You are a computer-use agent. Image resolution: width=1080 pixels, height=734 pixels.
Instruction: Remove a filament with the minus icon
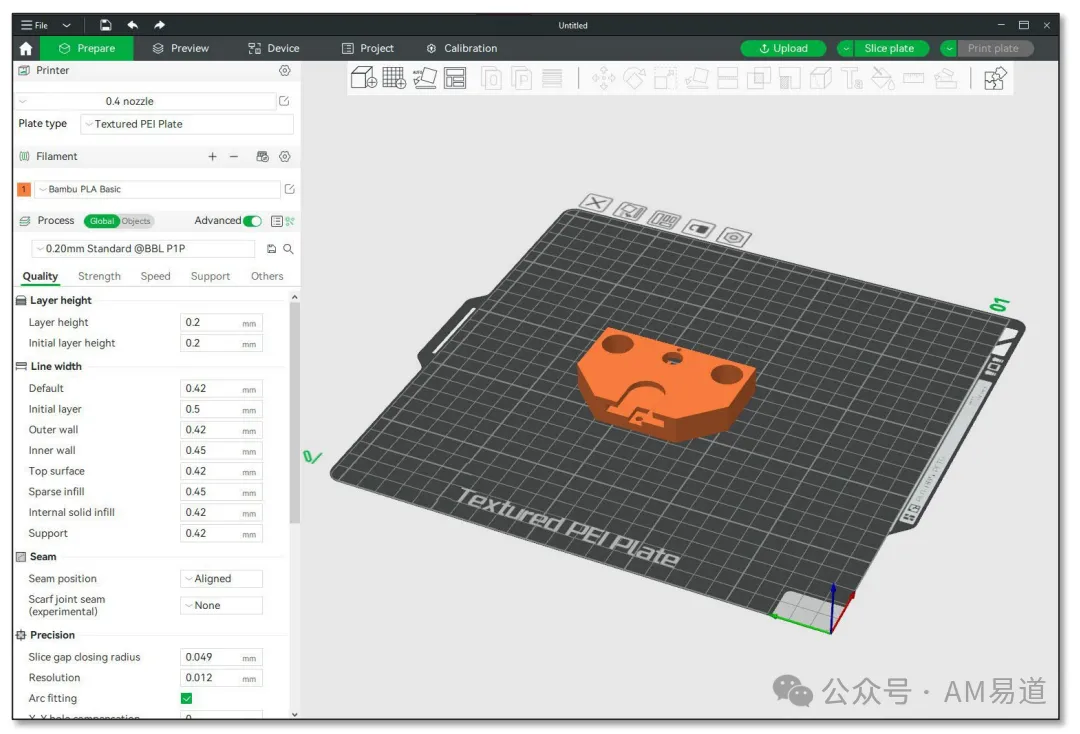233,157
